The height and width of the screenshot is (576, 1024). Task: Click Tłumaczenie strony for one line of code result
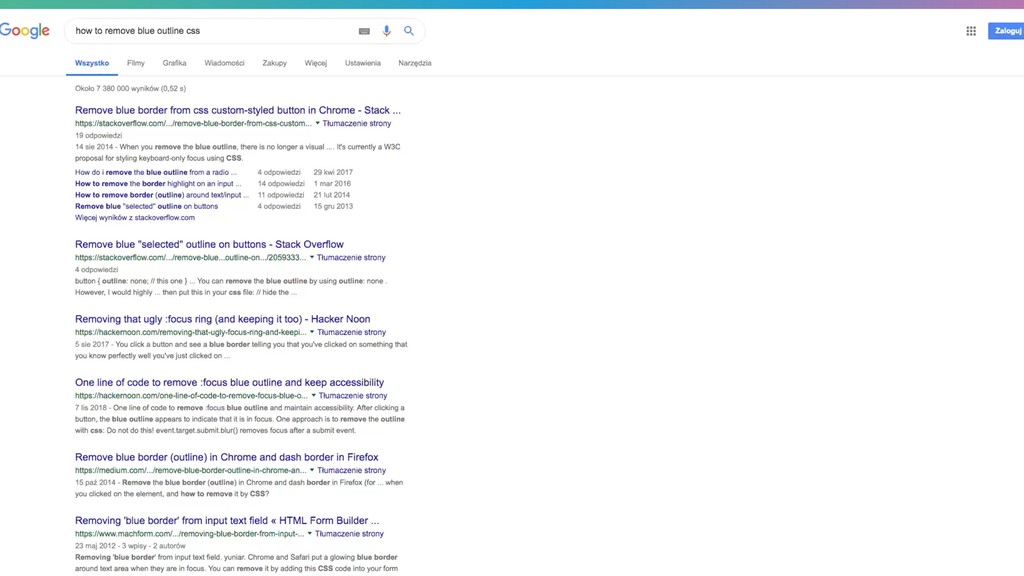353,396
